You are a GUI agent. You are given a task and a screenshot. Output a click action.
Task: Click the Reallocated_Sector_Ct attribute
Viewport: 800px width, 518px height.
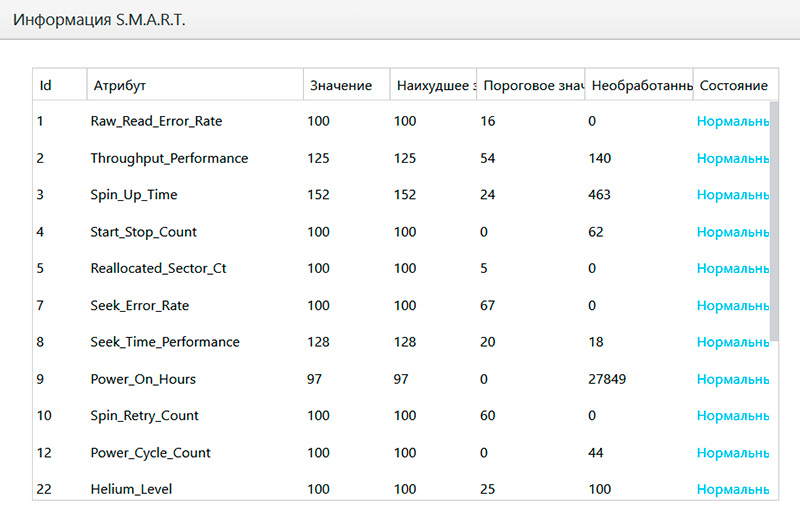click(x=158, y=269)
